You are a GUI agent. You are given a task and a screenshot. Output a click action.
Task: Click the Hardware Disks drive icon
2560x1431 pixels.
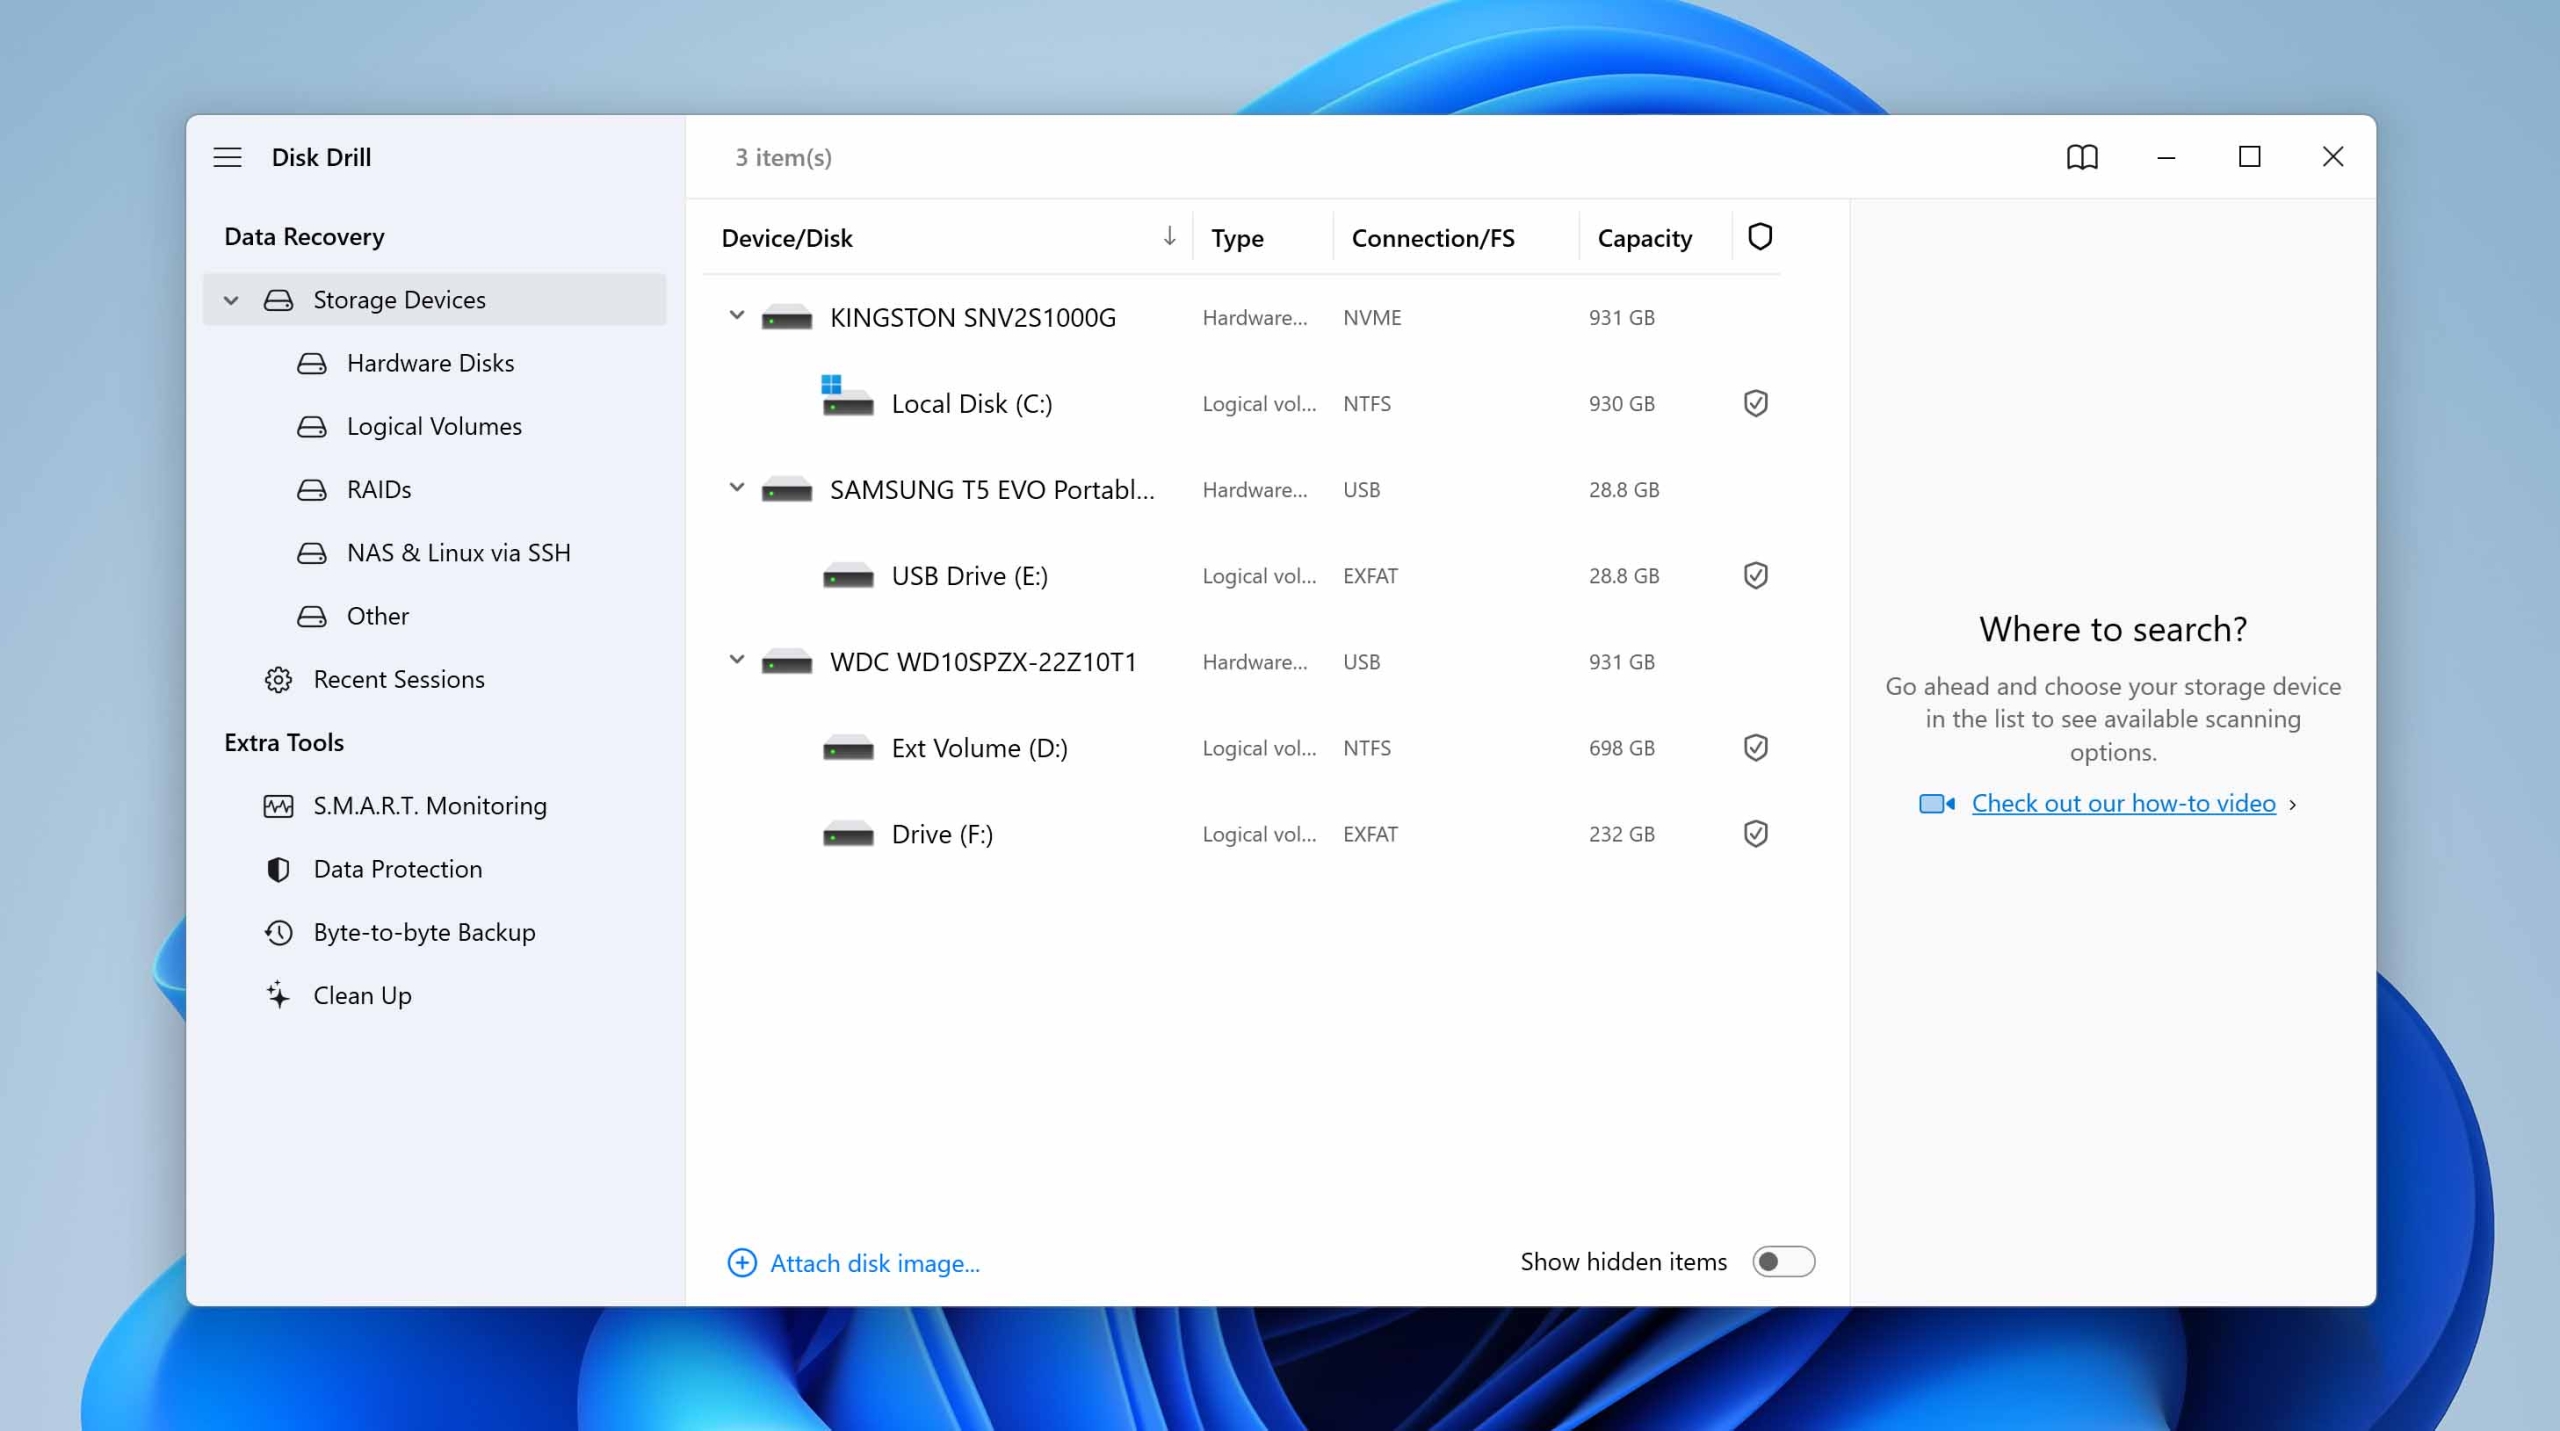click(x=312, y=363)
